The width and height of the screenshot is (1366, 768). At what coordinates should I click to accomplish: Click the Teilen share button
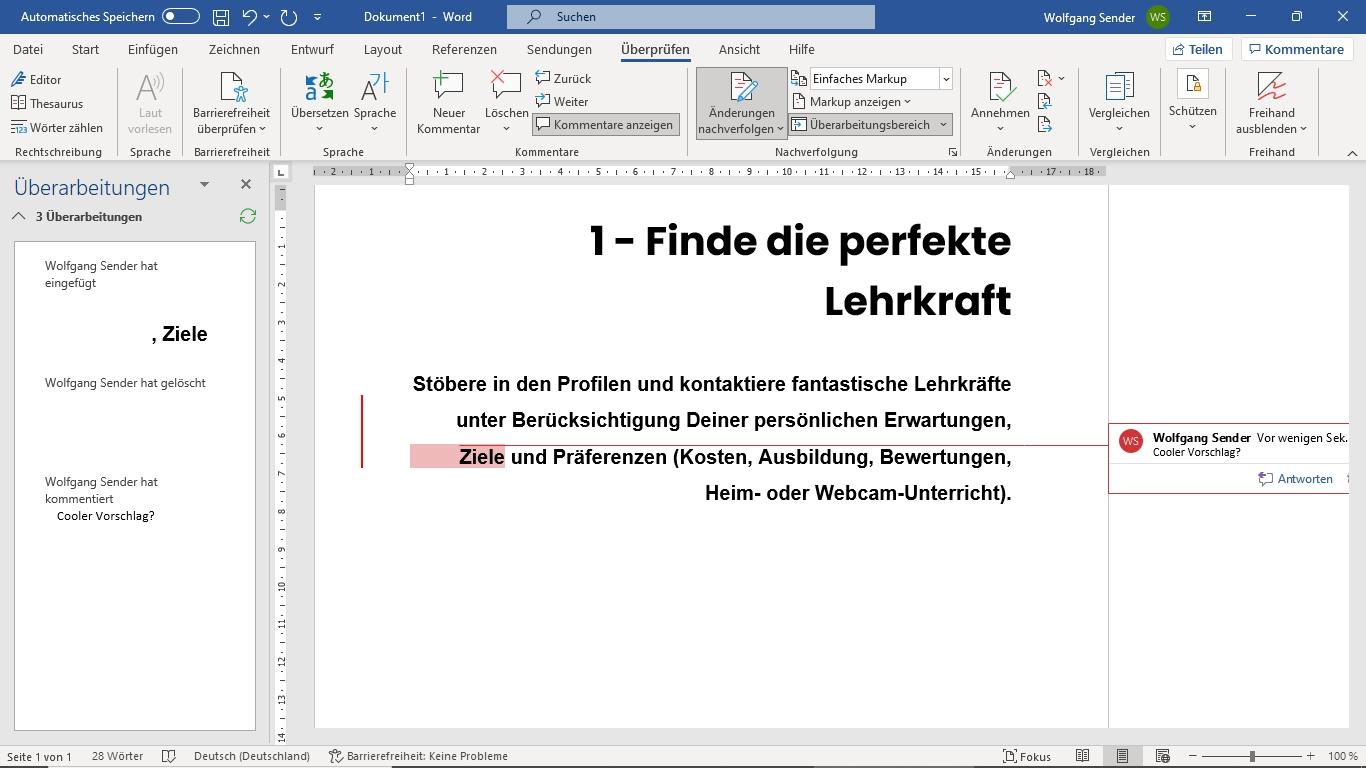tap(1197, 49)
